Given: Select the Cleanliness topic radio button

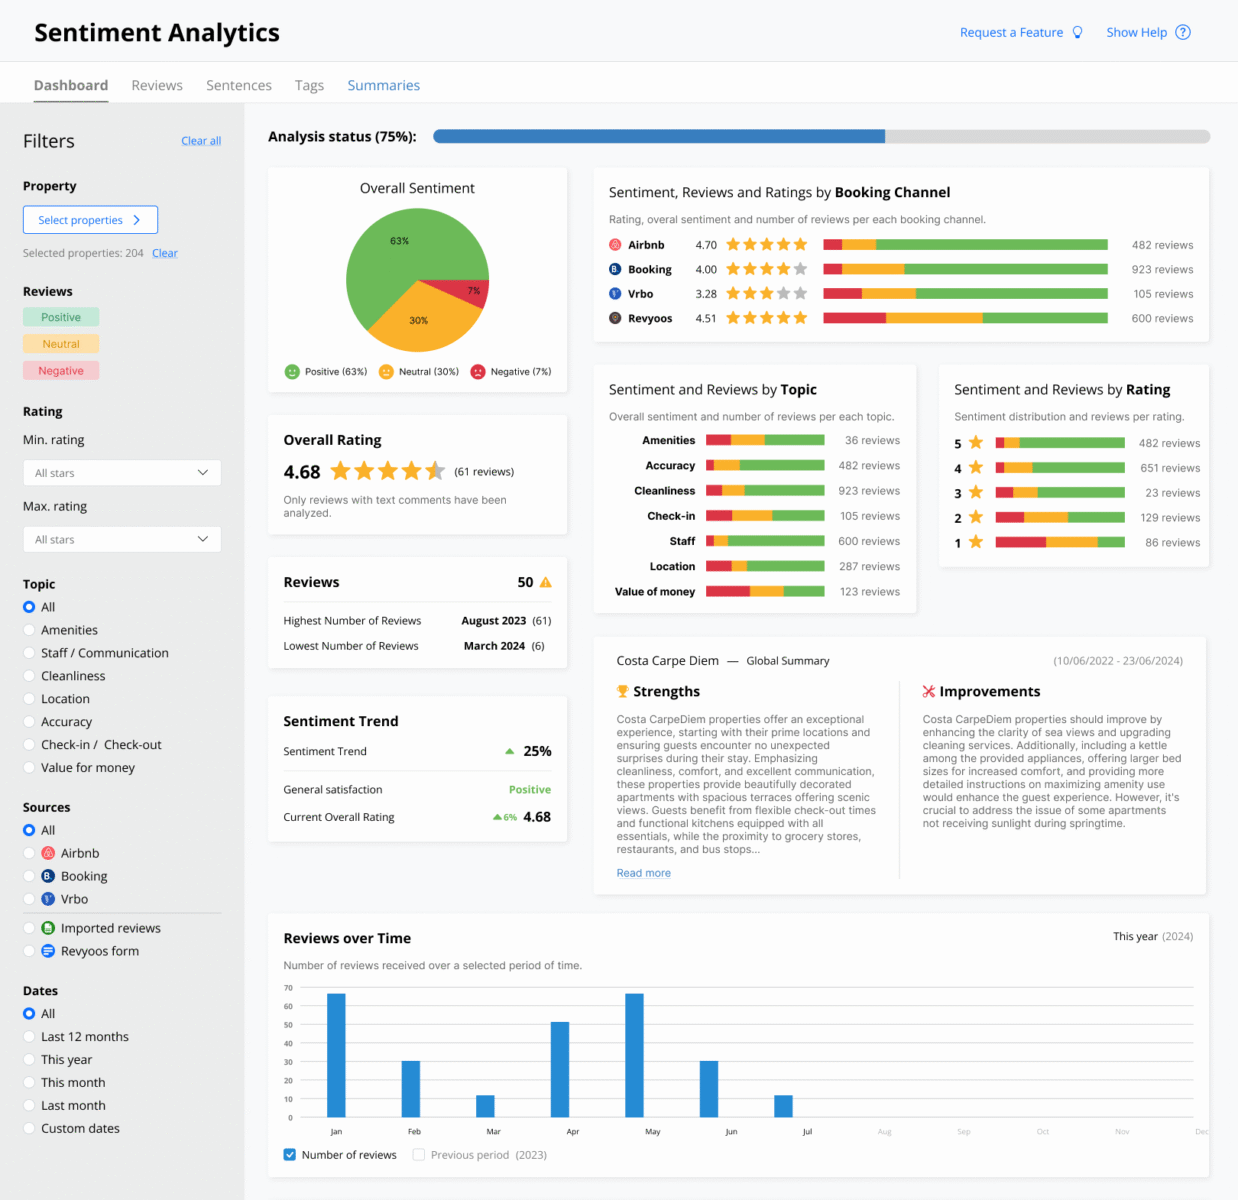Looking at the screenshot, I should [29, 676].
